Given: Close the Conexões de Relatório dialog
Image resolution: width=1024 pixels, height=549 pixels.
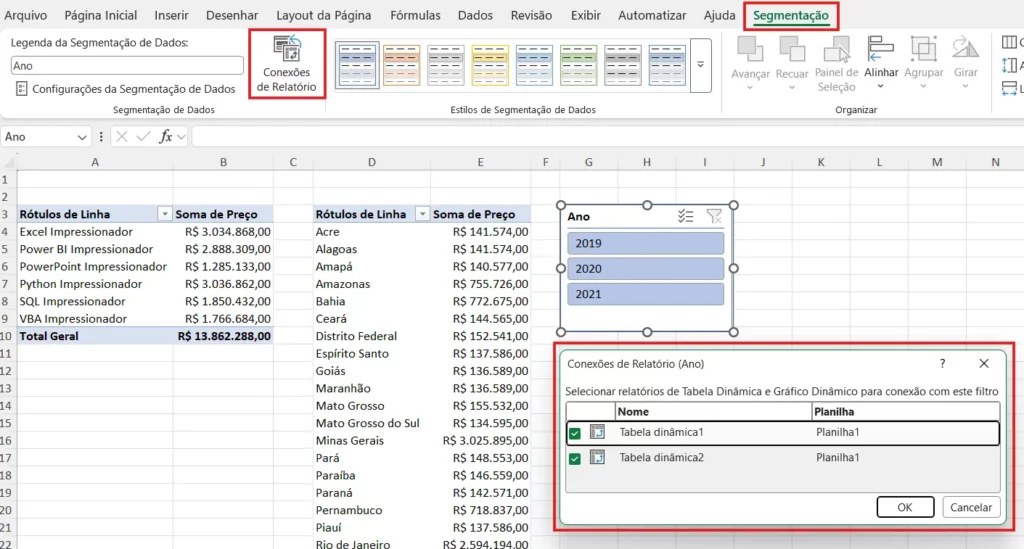Looking at the screenshot, I should tap(984, 364).
